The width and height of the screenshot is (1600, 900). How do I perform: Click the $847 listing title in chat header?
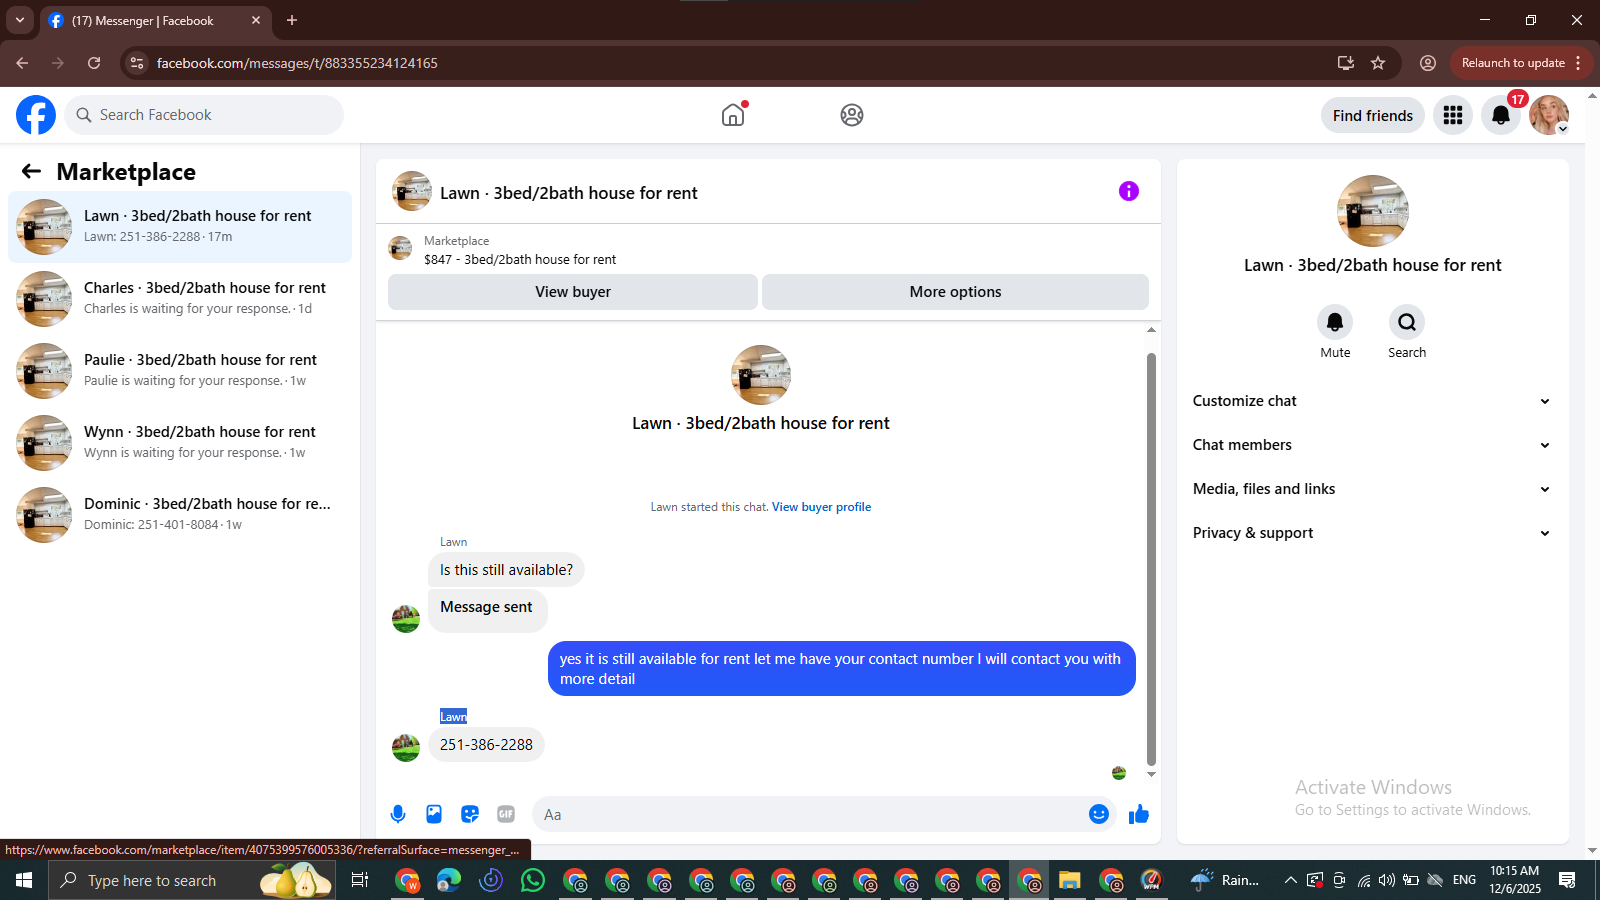(520, 259)
